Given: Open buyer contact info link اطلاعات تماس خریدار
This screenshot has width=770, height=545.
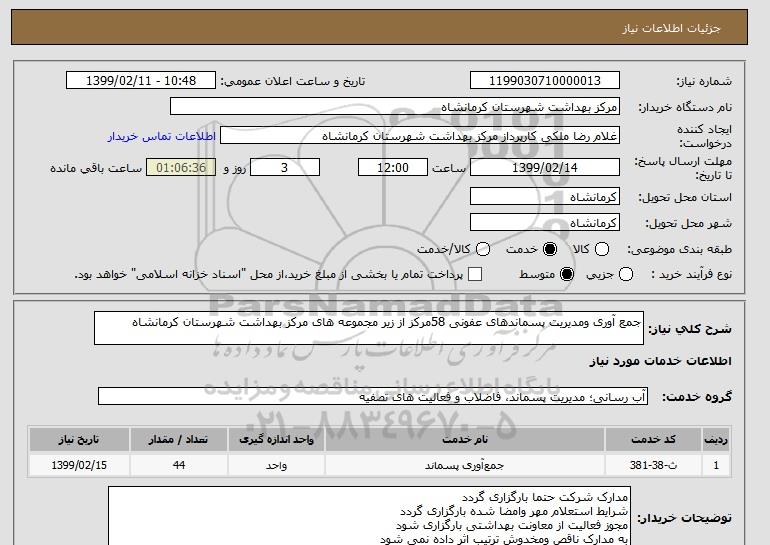Looking at the screenshot, I should point(162,136).
